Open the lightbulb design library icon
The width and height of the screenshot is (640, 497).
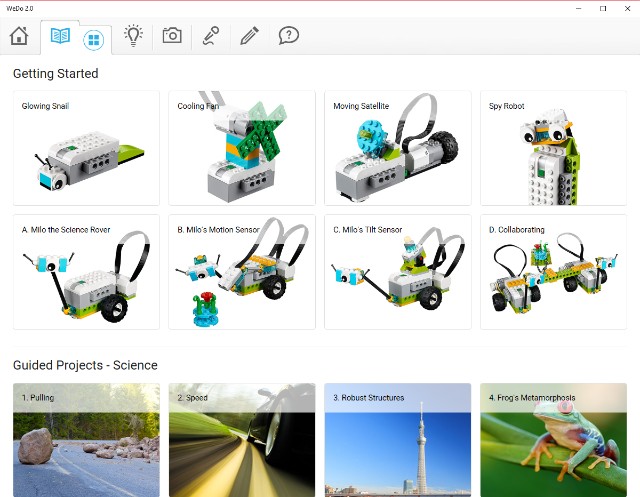coord(133,36)
